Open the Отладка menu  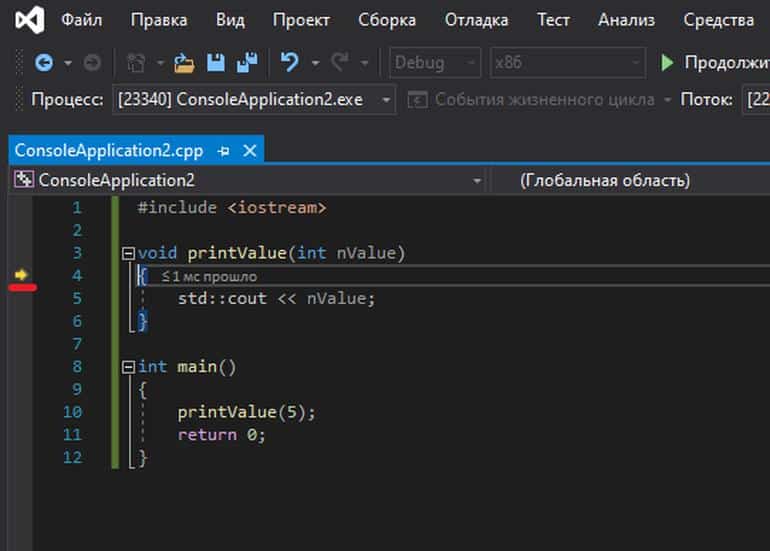(476, 20)
